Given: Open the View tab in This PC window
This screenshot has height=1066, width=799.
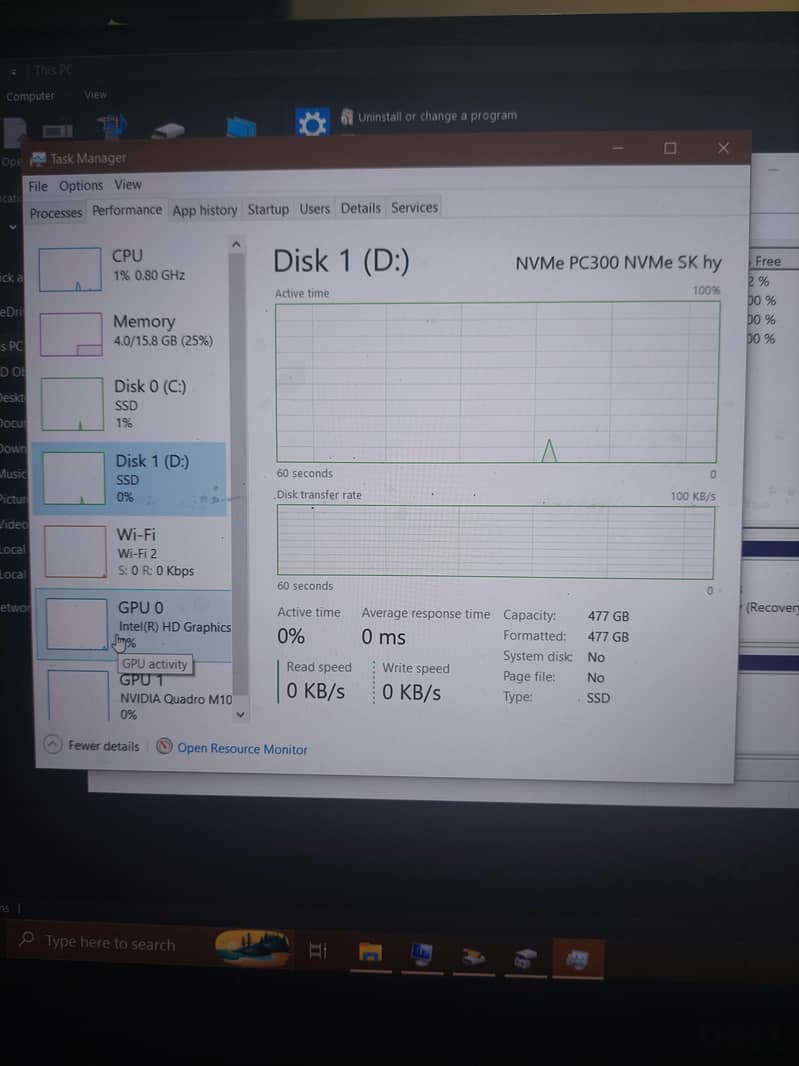Looking at the screenshot, I should pyautogui.click(x=95, y=95).
